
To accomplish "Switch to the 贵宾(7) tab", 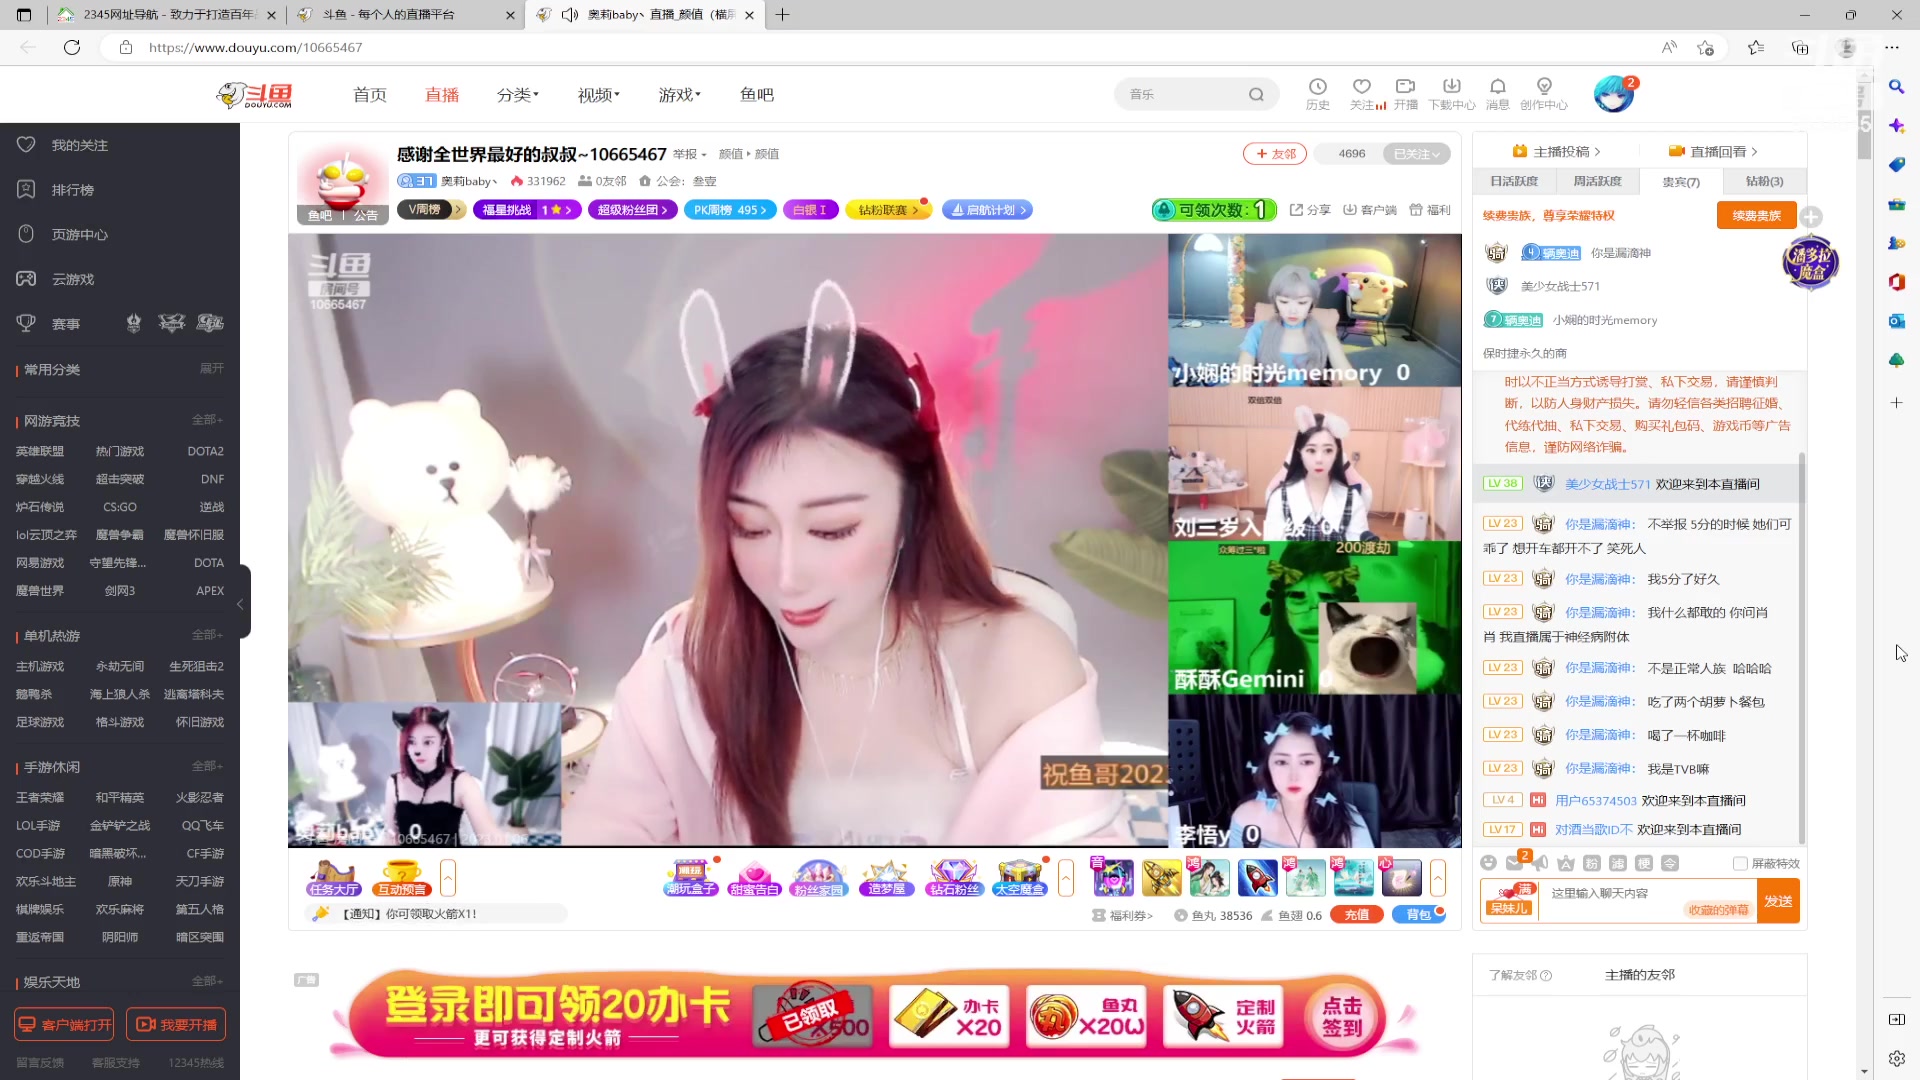I will click(1680, 181).
